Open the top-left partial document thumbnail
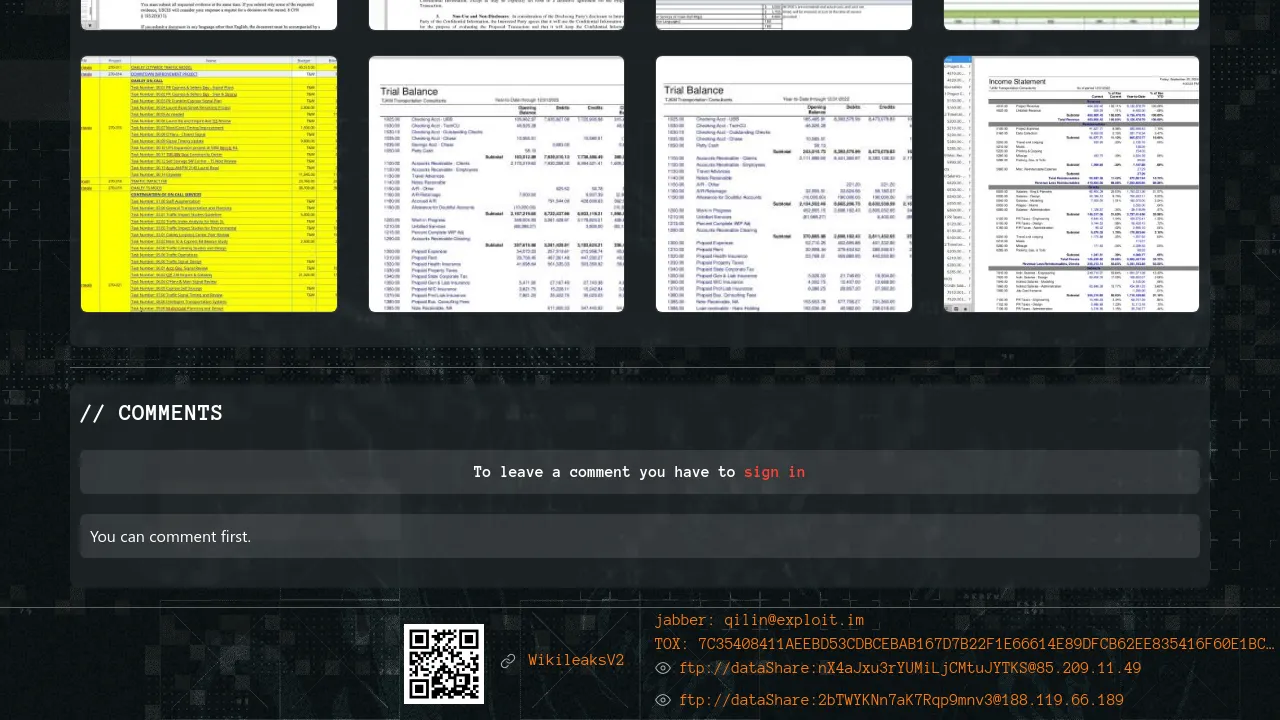 [209, 14]
